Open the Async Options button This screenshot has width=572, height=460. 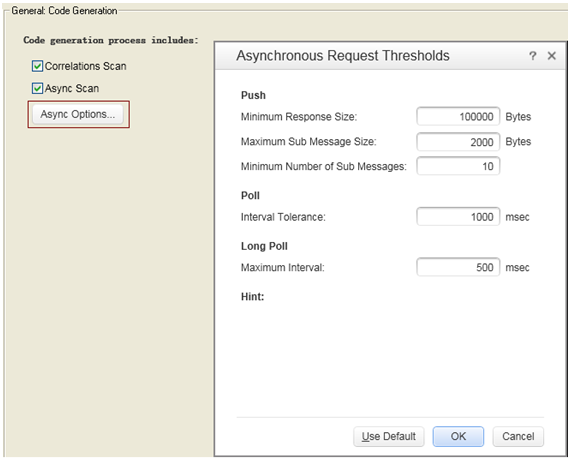78,114
